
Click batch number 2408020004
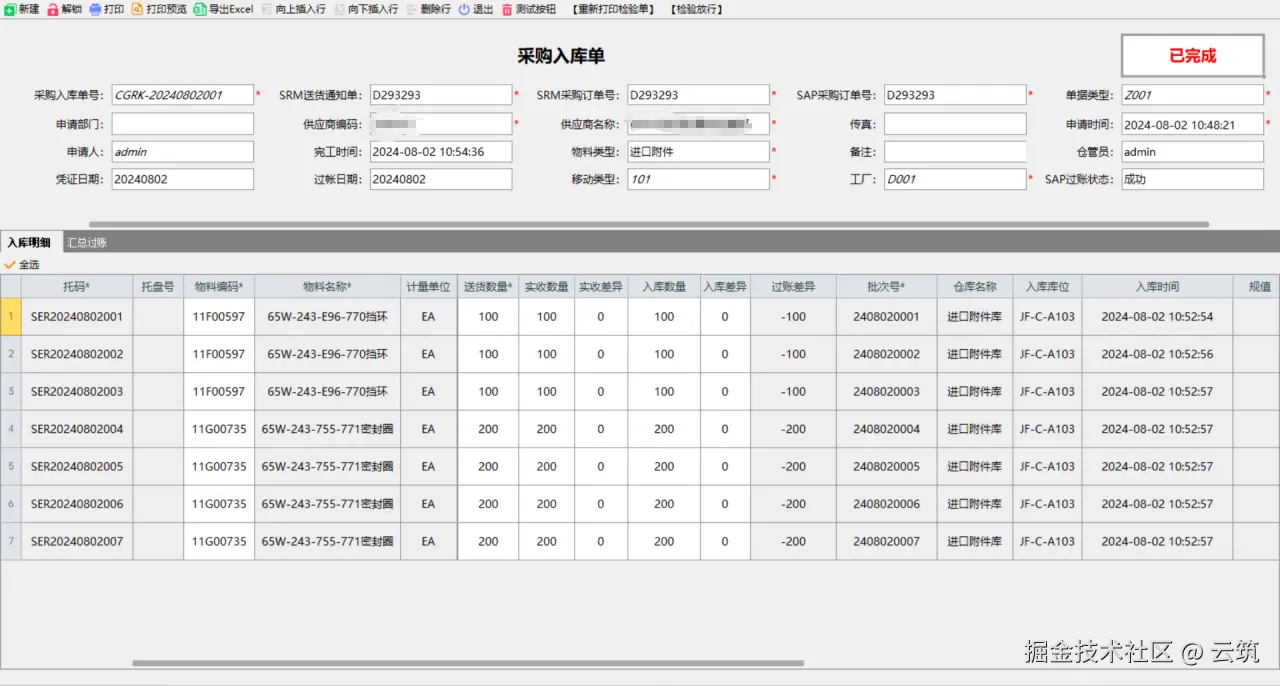886,429
